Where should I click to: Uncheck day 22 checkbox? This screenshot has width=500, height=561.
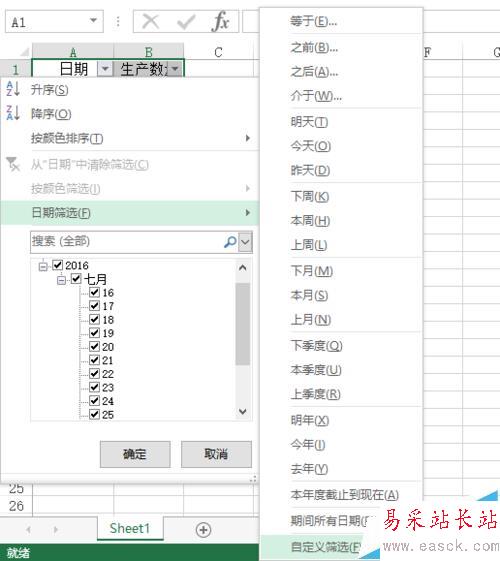pos(94,374)
